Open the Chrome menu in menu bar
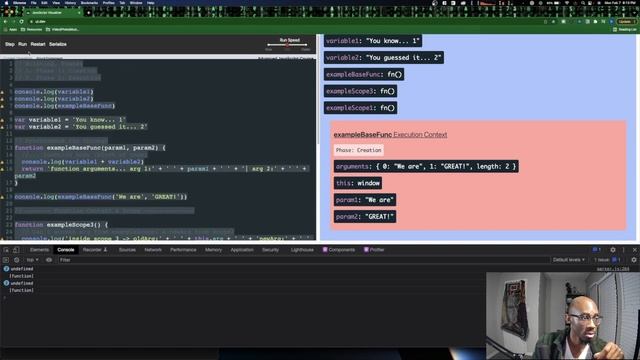 pos(19,2)
